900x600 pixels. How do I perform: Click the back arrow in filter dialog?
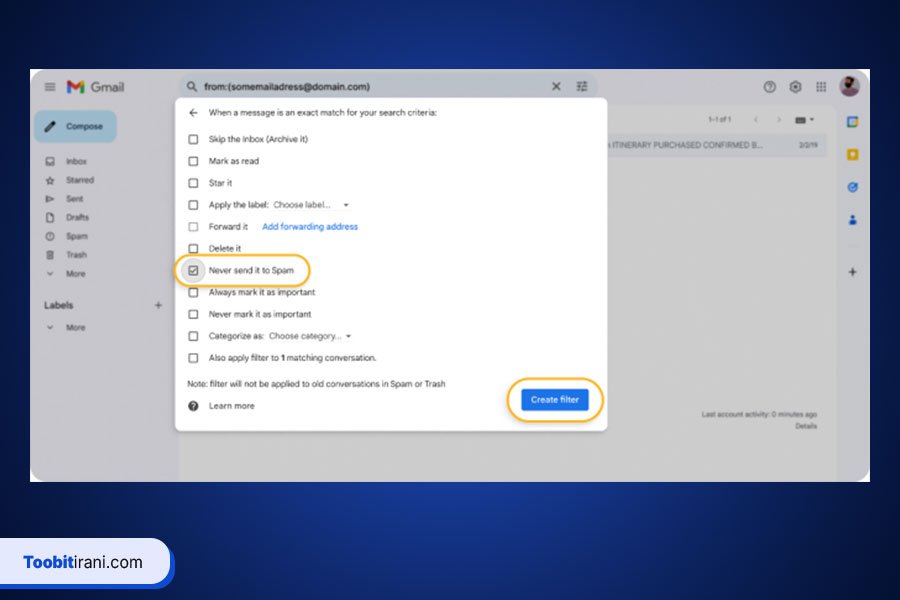tap(193, 113)
